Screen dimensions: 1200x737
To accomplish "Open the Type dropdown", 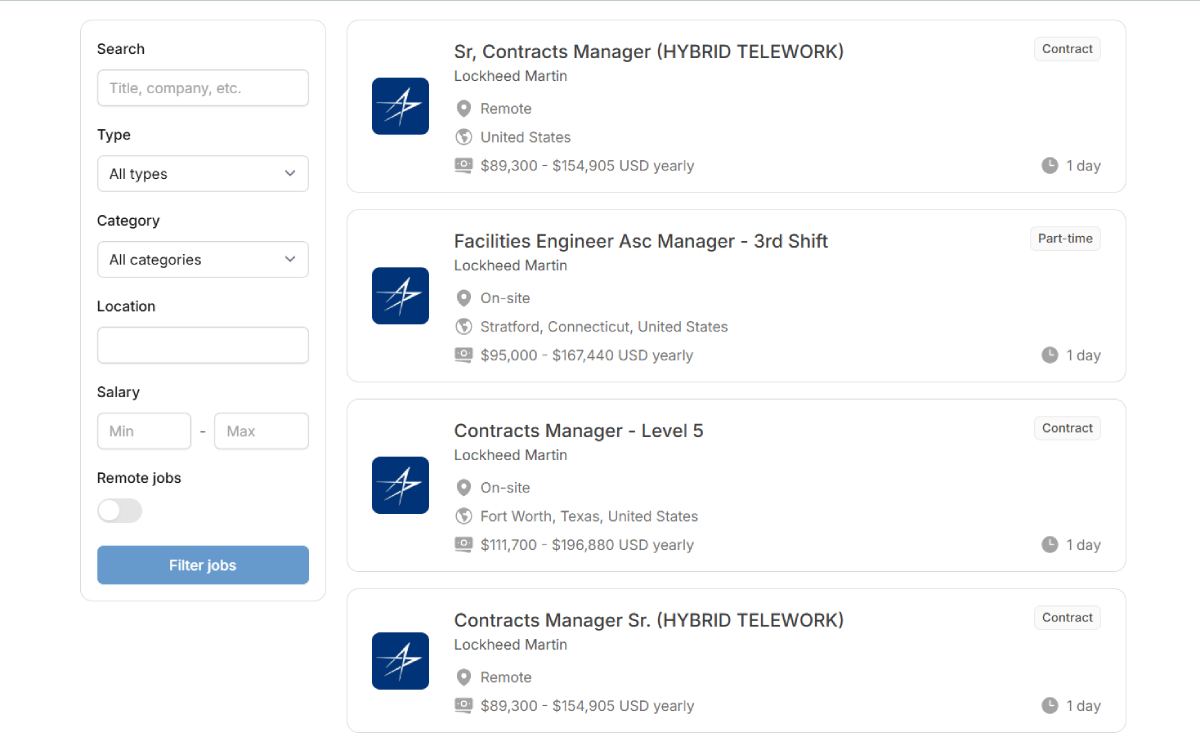I will (x=202, y=174).
